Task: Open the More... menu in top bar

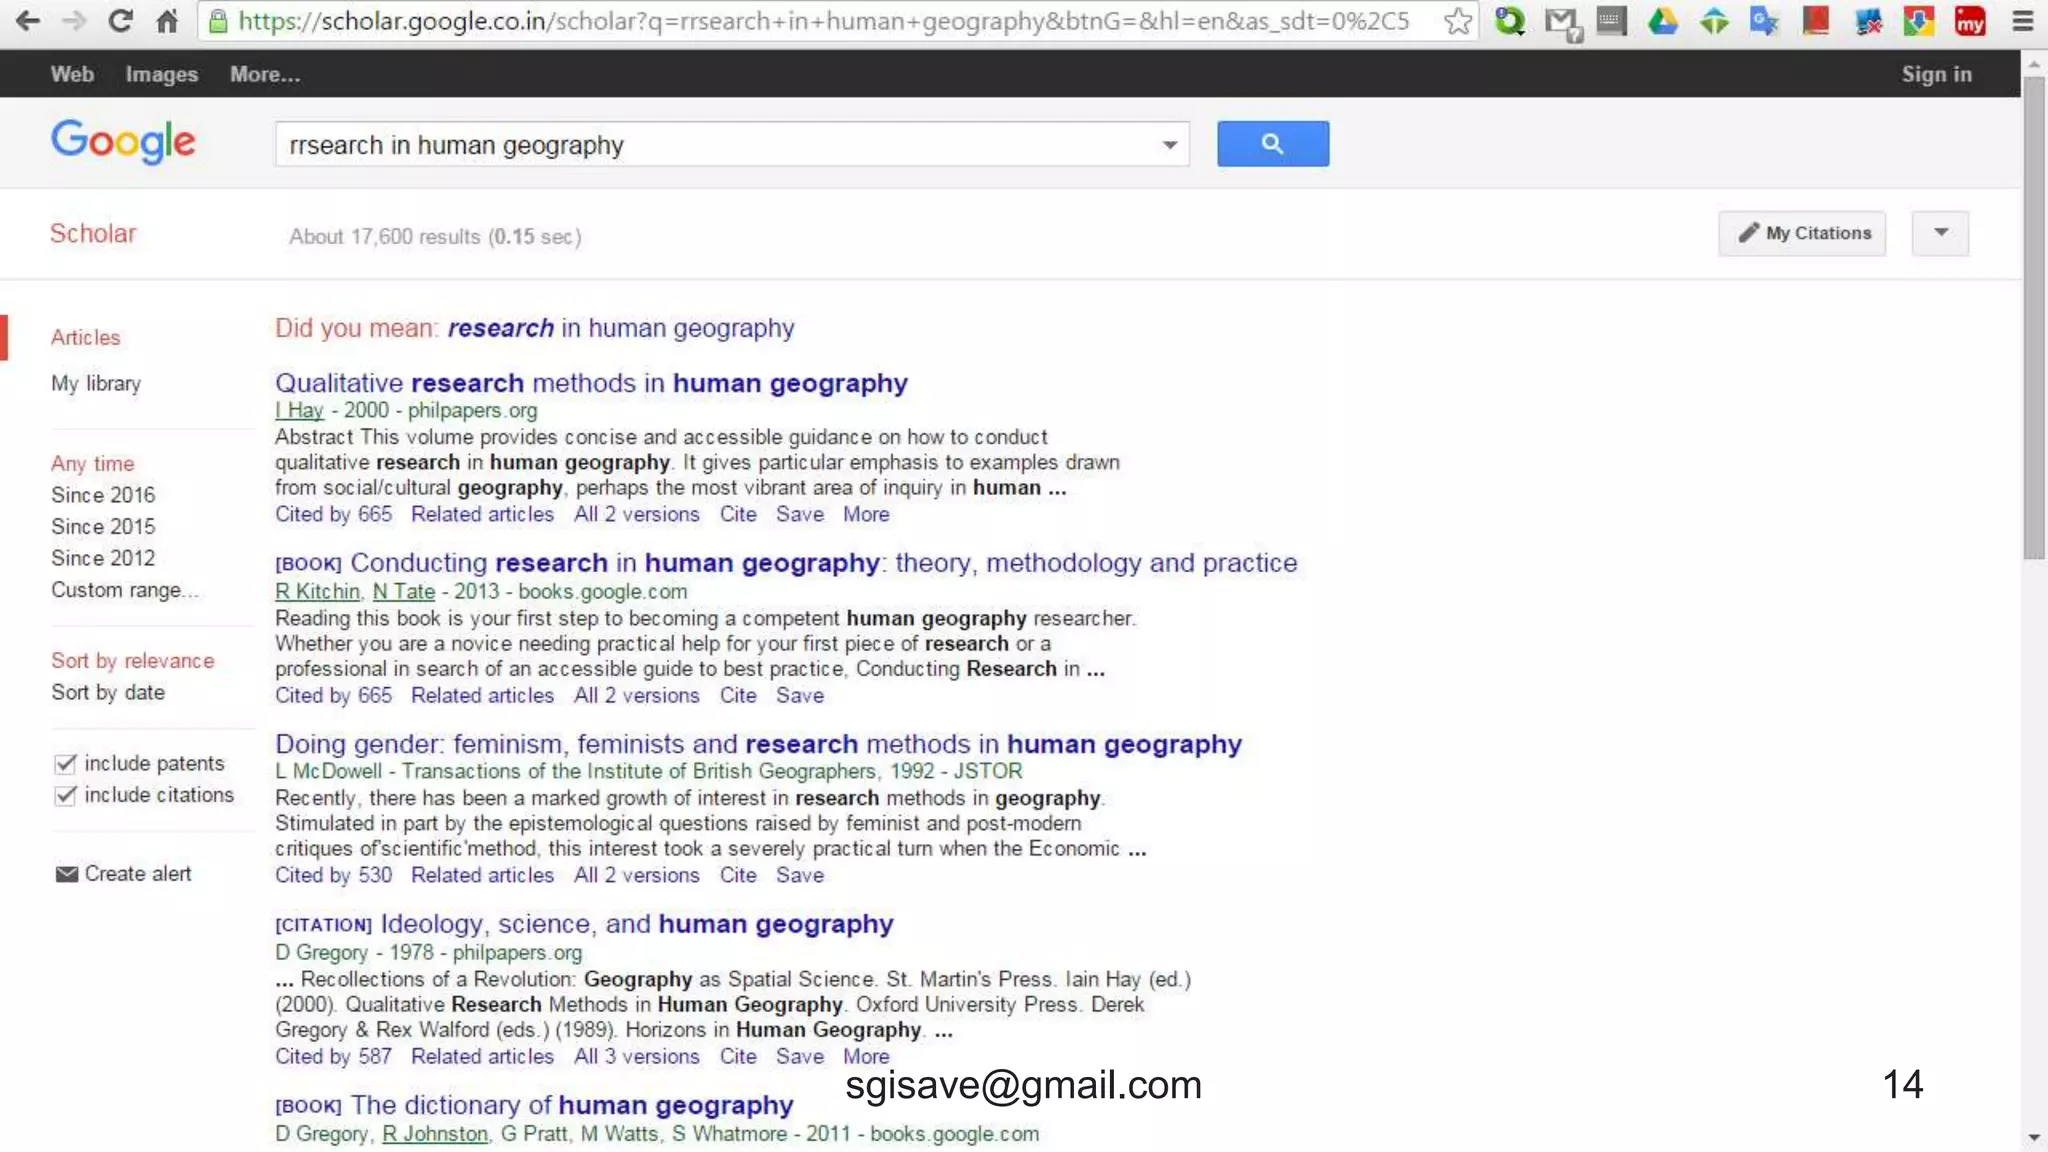Action: click(264, 74)
